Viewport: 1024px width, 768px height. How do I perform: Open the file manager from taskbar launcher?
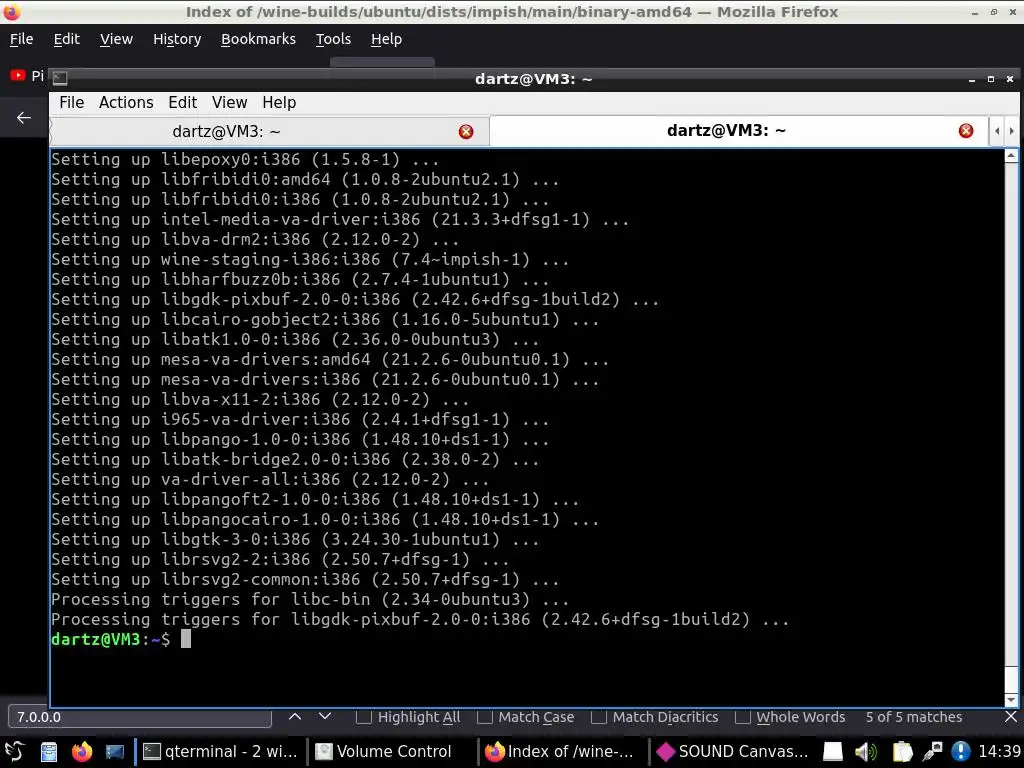tap(49, 752)
